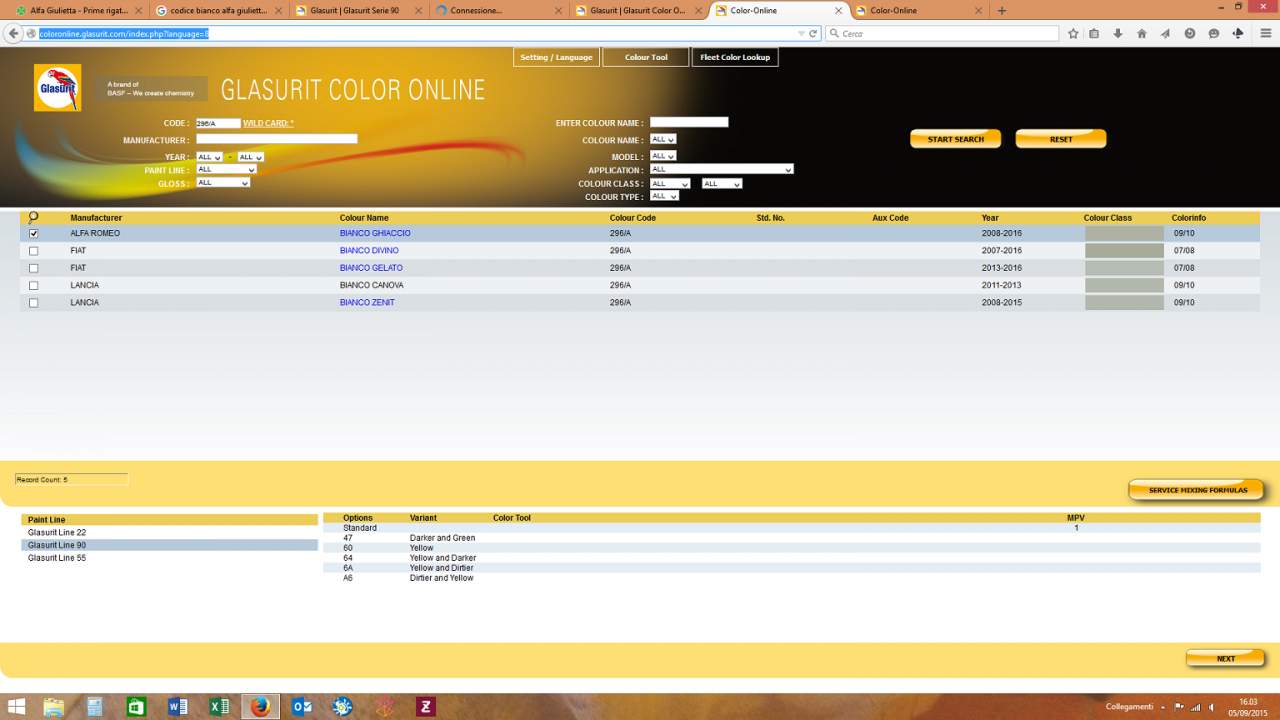
Task: Click the Service Mixing Formulas button
Action: tap(1197, 490)
